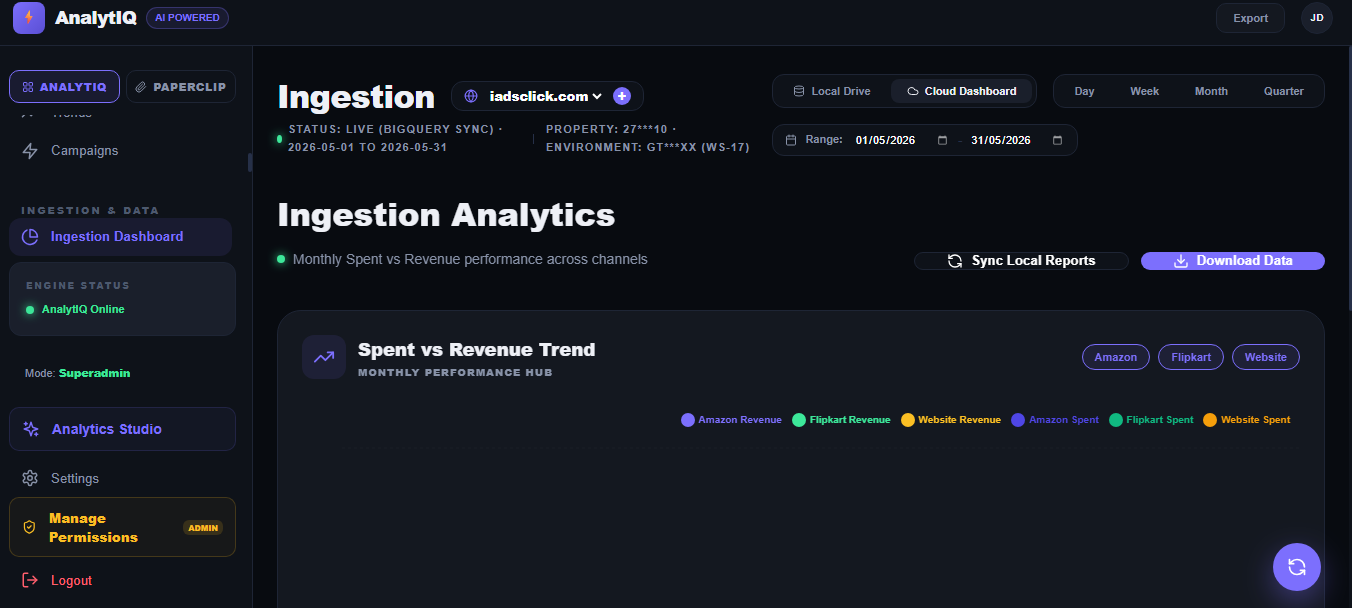The image size is (1352, 608).
Task: Click the floating refresh button
Action: point(1297,567)
